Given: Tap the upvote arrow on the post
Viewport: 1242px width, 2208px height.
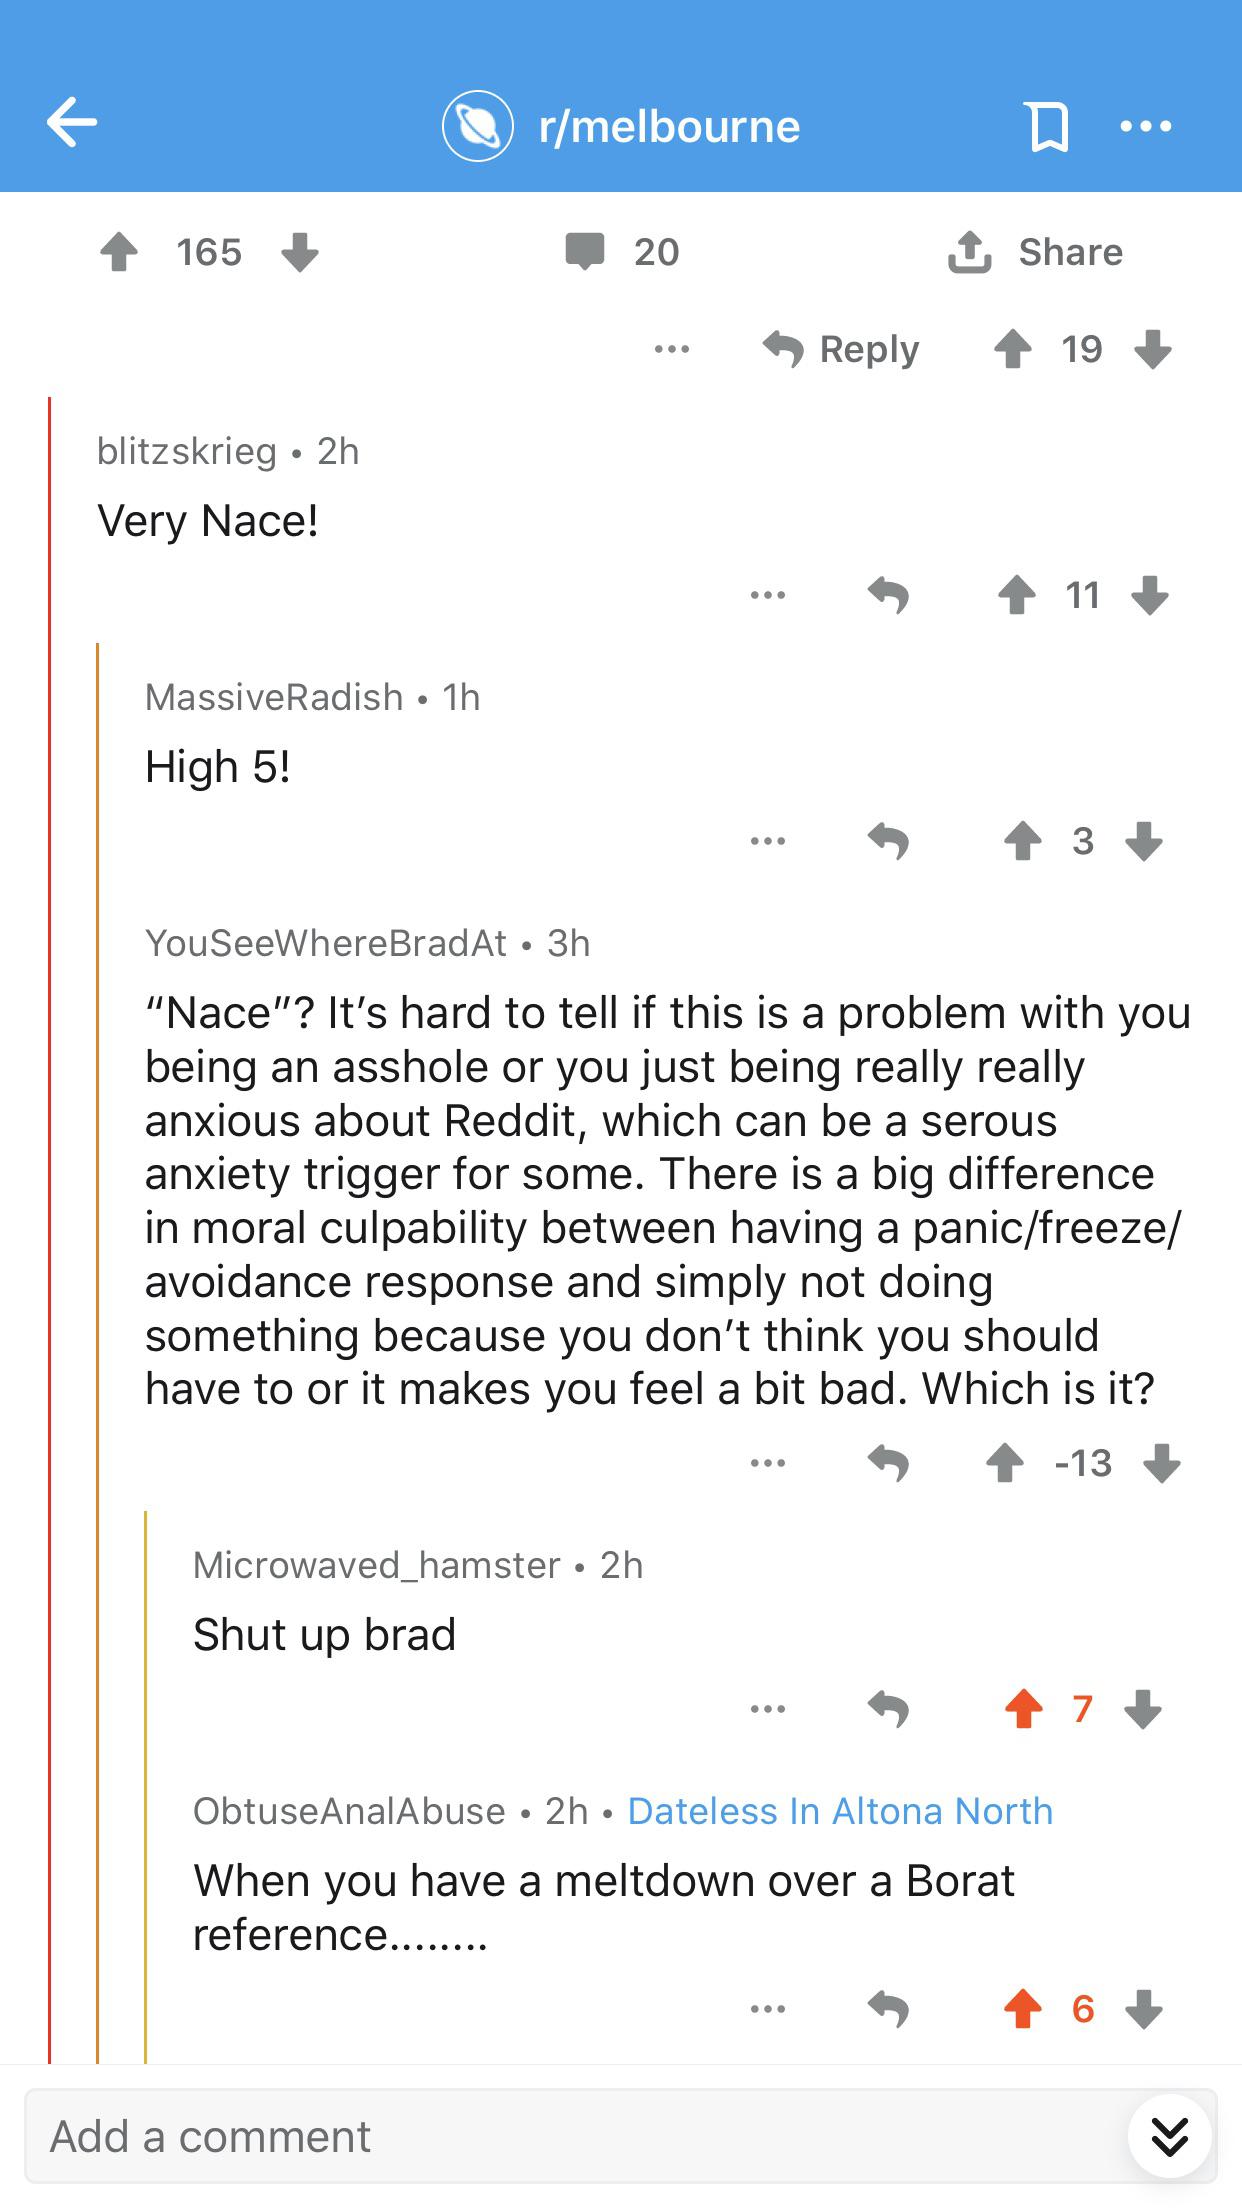Looking at the screenshot, I should pyautogui.click(x=120, y=252).
